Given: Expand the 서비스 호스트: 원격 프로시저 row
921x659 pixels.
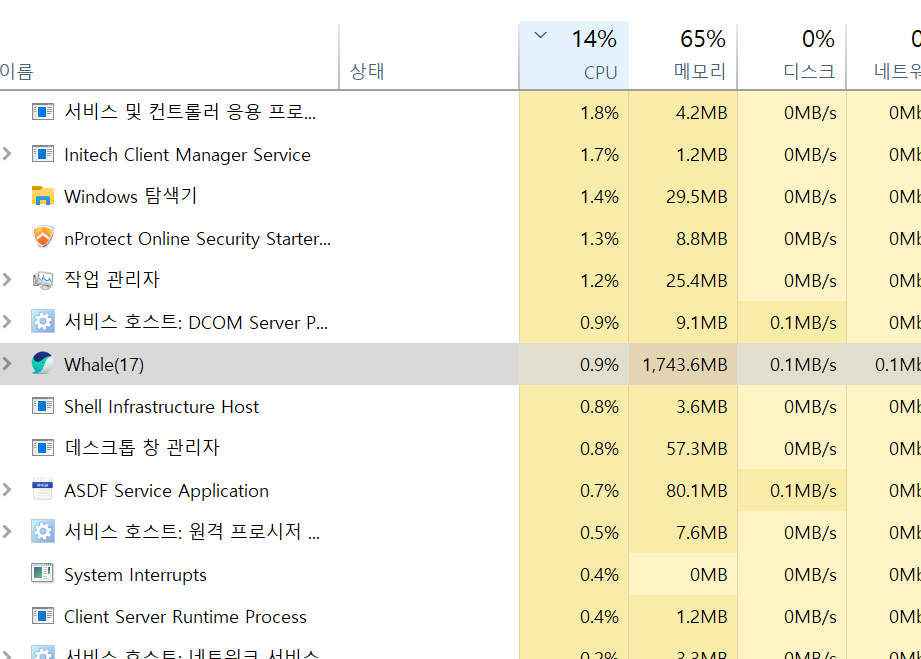Looking at the screenshot, I should 7,532.
